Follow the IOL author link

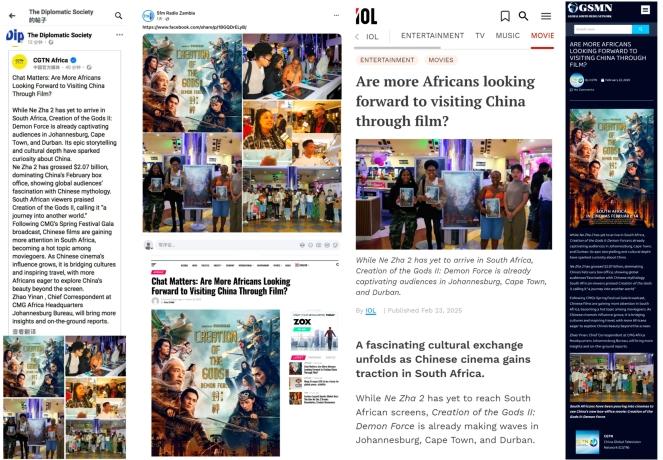(371, 310)
